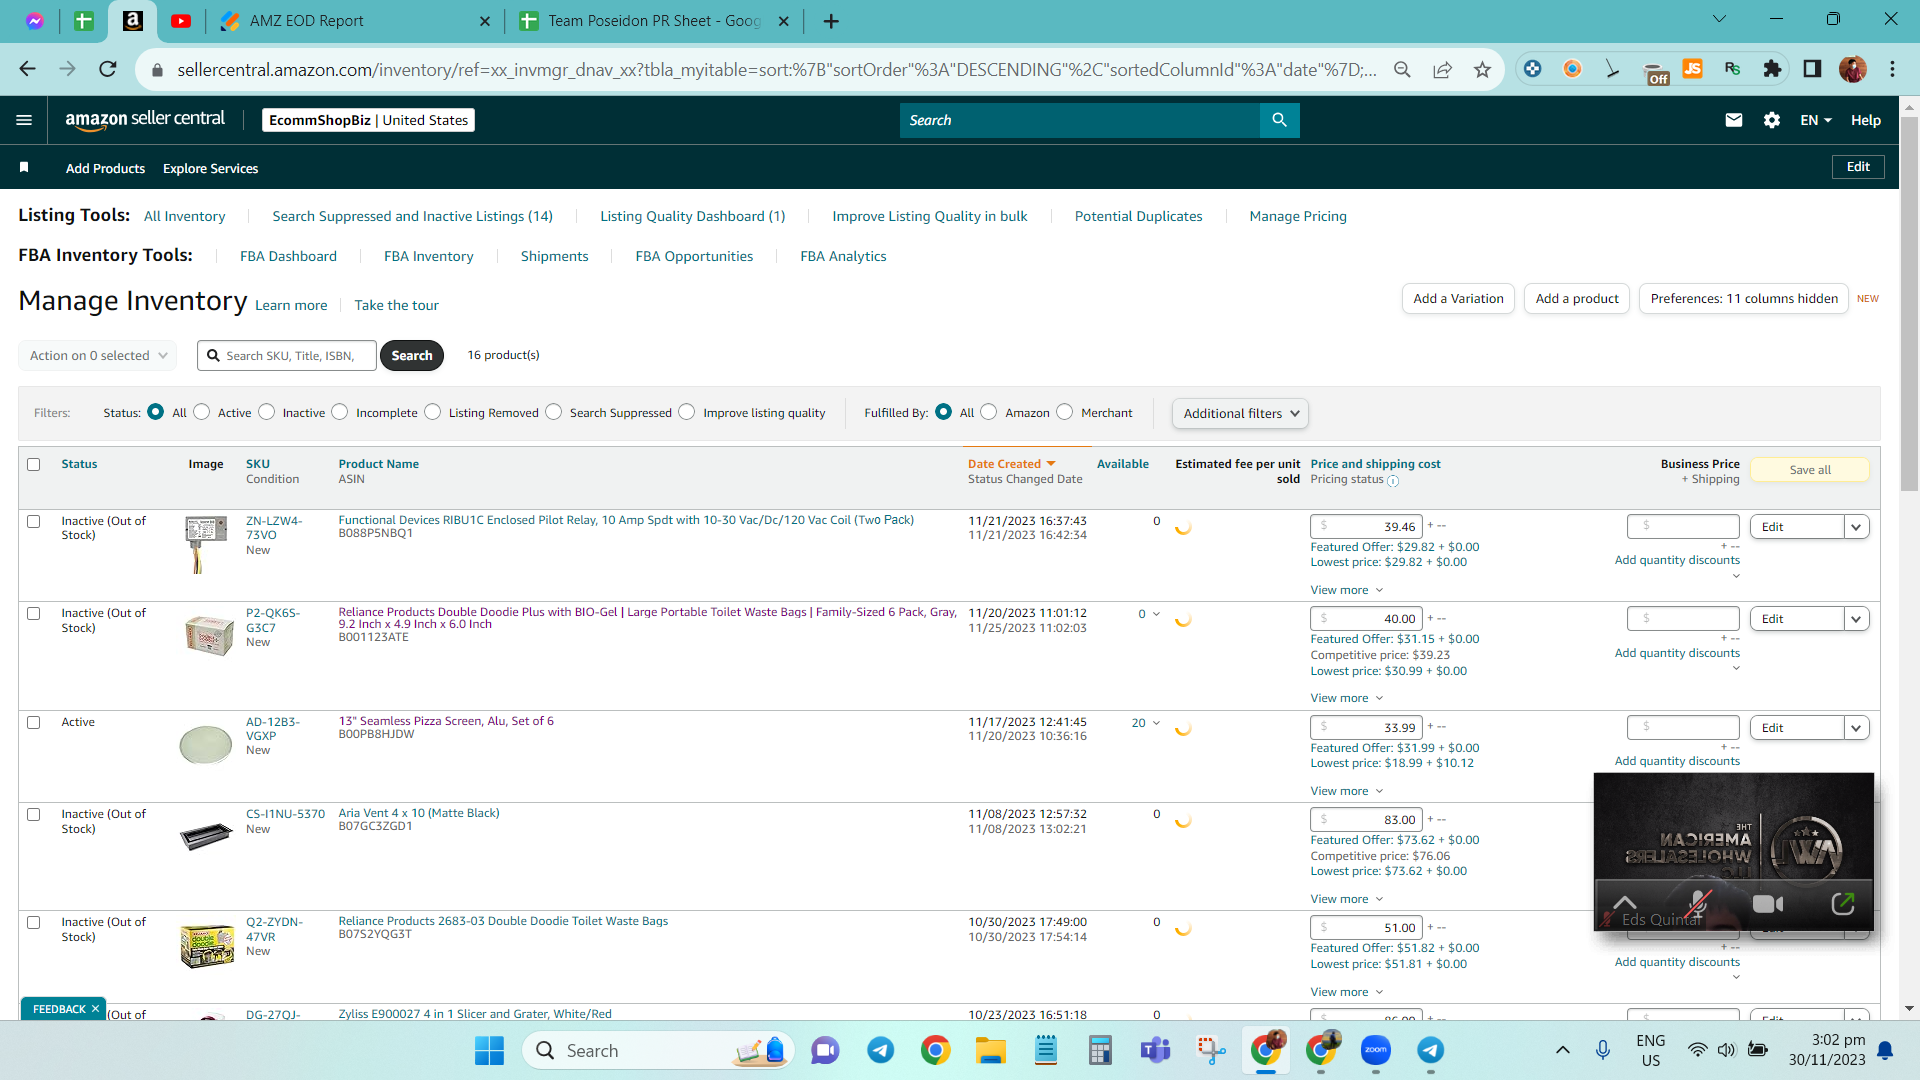The width and height of the screenshot is (1920, 1080).
Task: Check the row checkbox for Pizza Screen product
Action: [34, 722]
